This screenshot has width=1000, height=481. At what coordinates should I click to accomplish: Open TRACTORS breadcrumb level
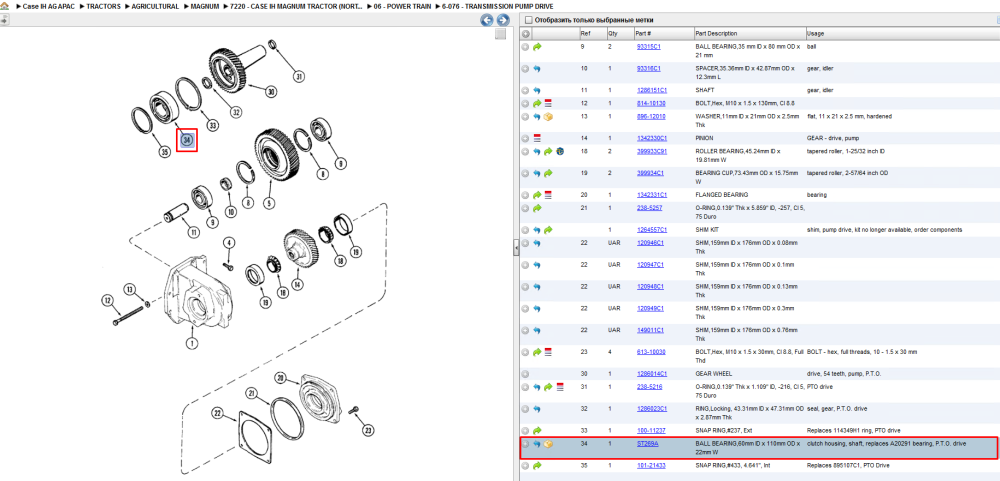tap(102, 6)
